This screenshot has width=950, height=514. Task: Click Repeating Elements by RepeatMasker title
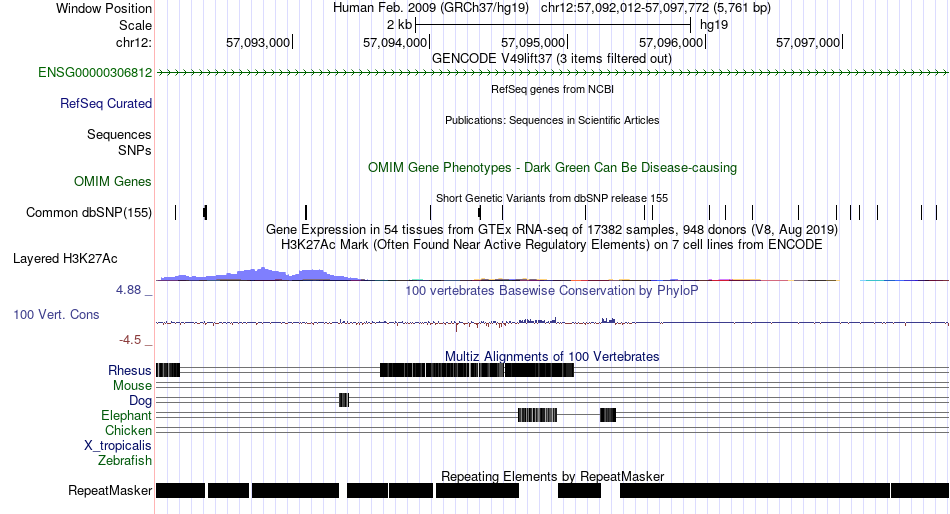tap(553, 476)
